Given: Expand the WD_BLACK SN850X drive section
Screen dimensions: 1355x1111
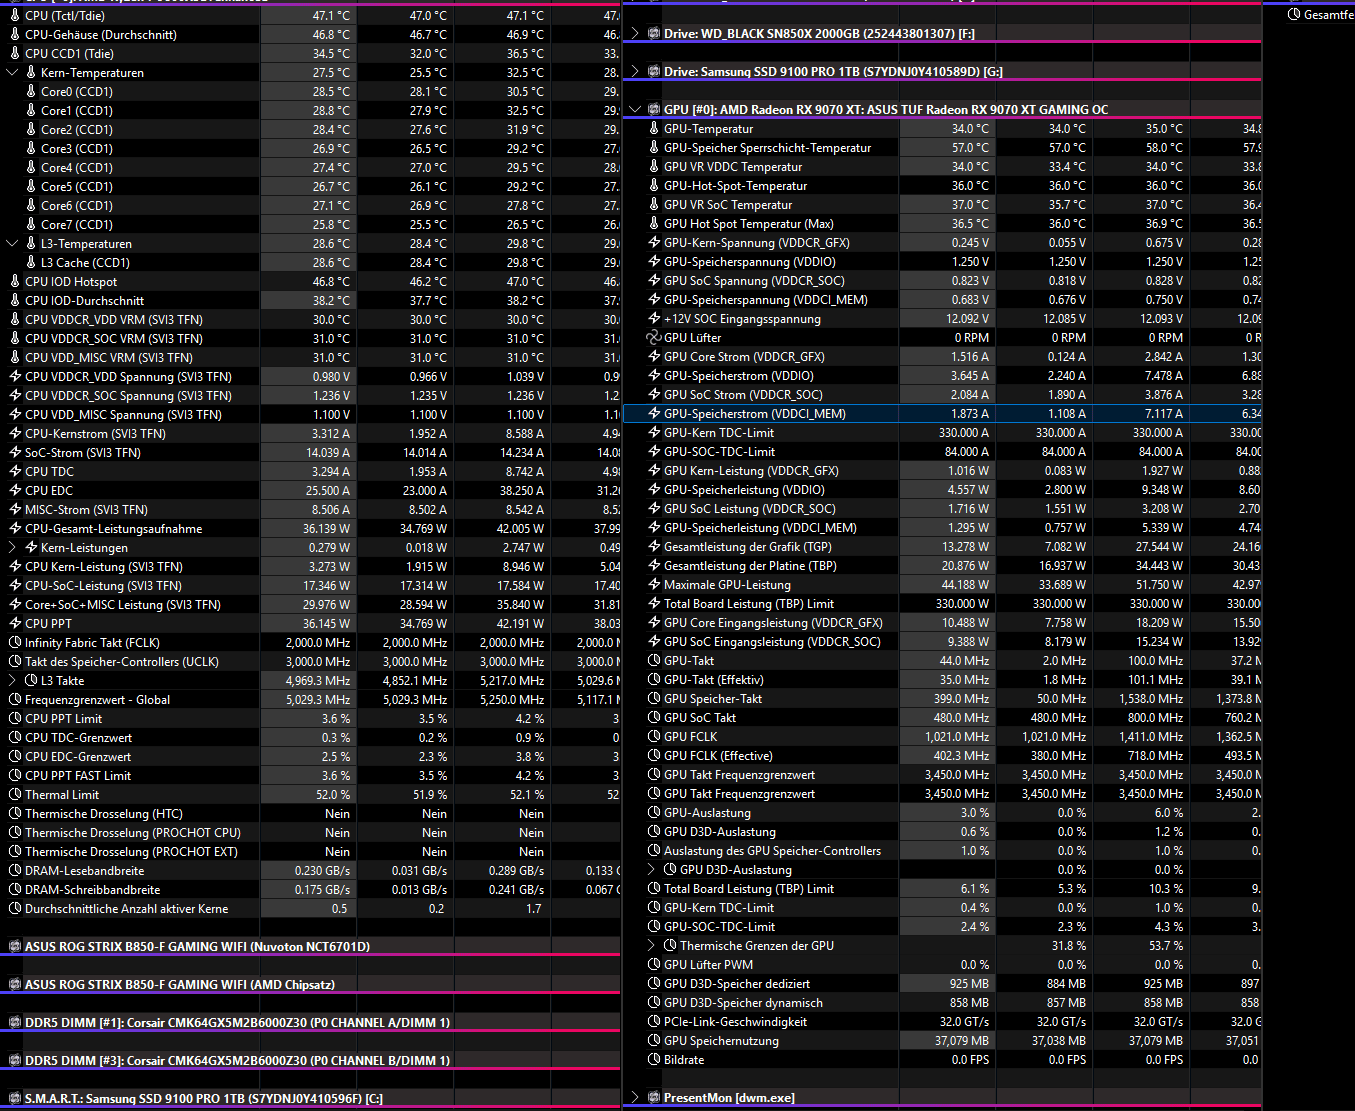Looking at the screenshot, I should (x=635, y=34).
